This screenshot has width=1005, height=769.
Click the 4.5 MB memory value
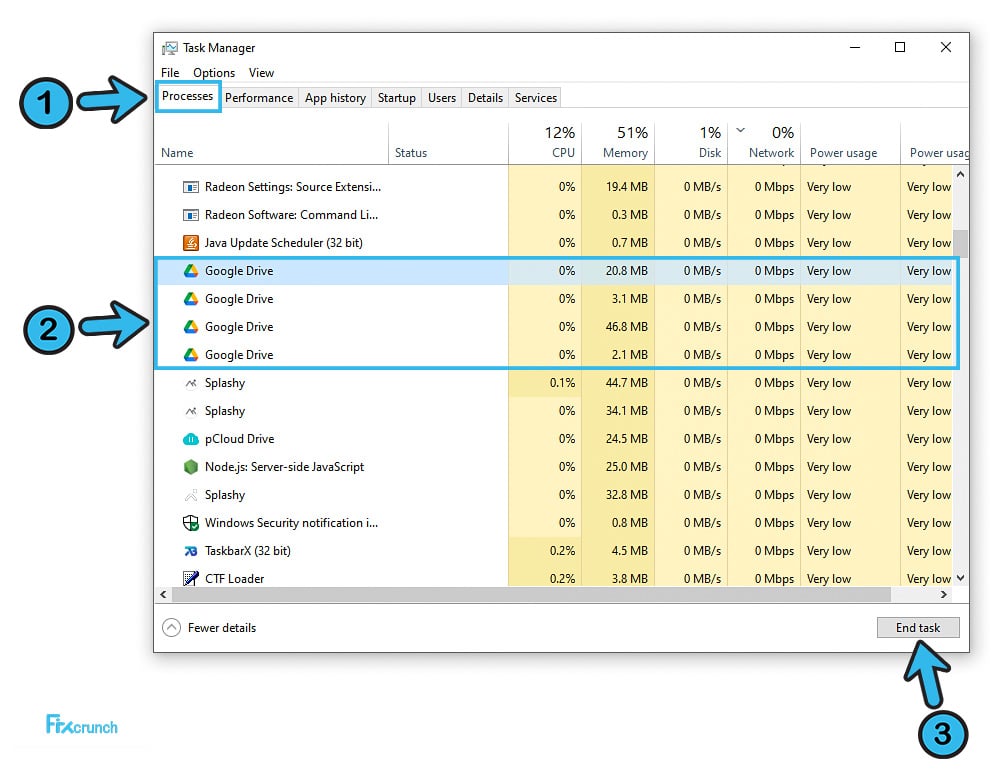(x=629, y=551)
